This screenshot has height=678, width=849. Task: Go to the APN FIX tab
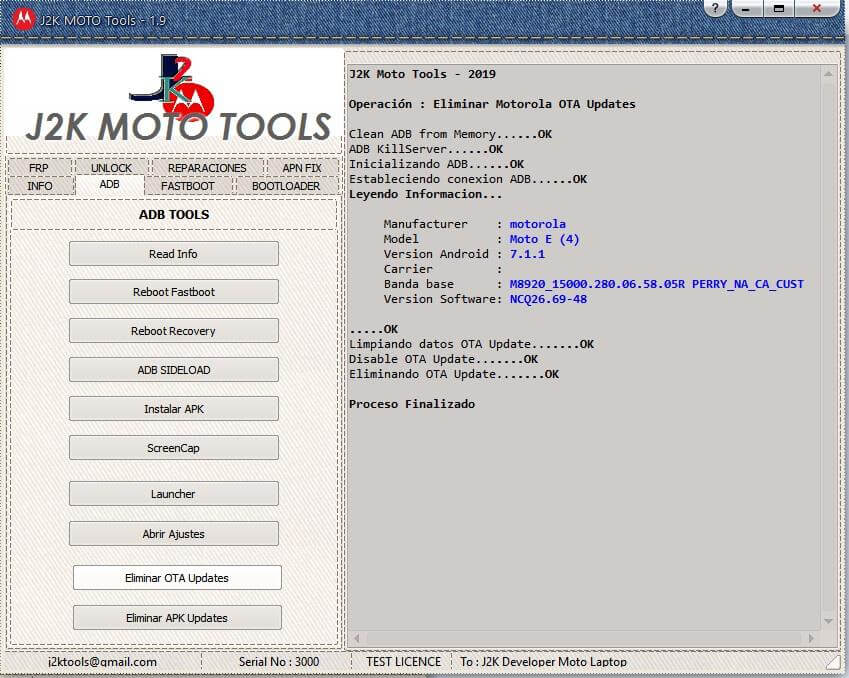point(302,168)
